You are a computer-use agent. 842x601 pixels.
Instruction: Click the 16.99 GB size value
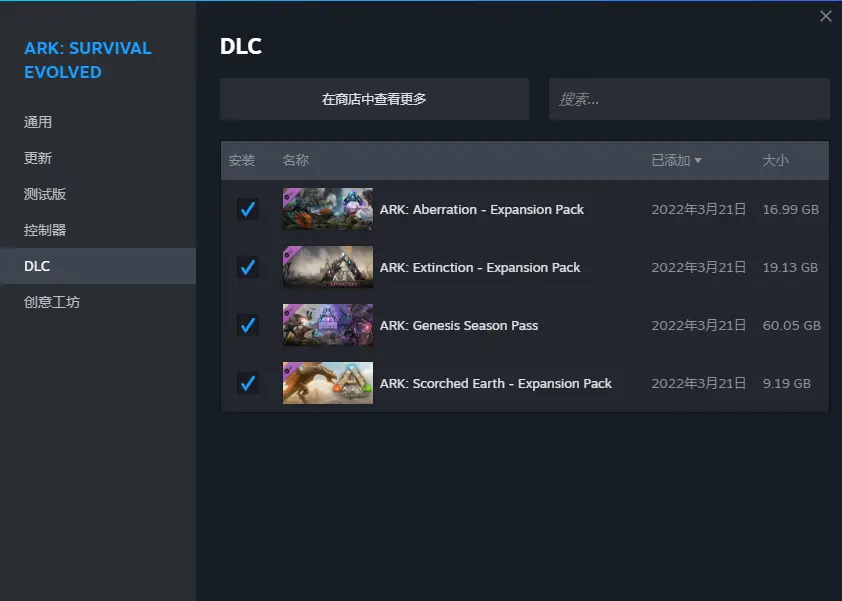pos(790,209)
